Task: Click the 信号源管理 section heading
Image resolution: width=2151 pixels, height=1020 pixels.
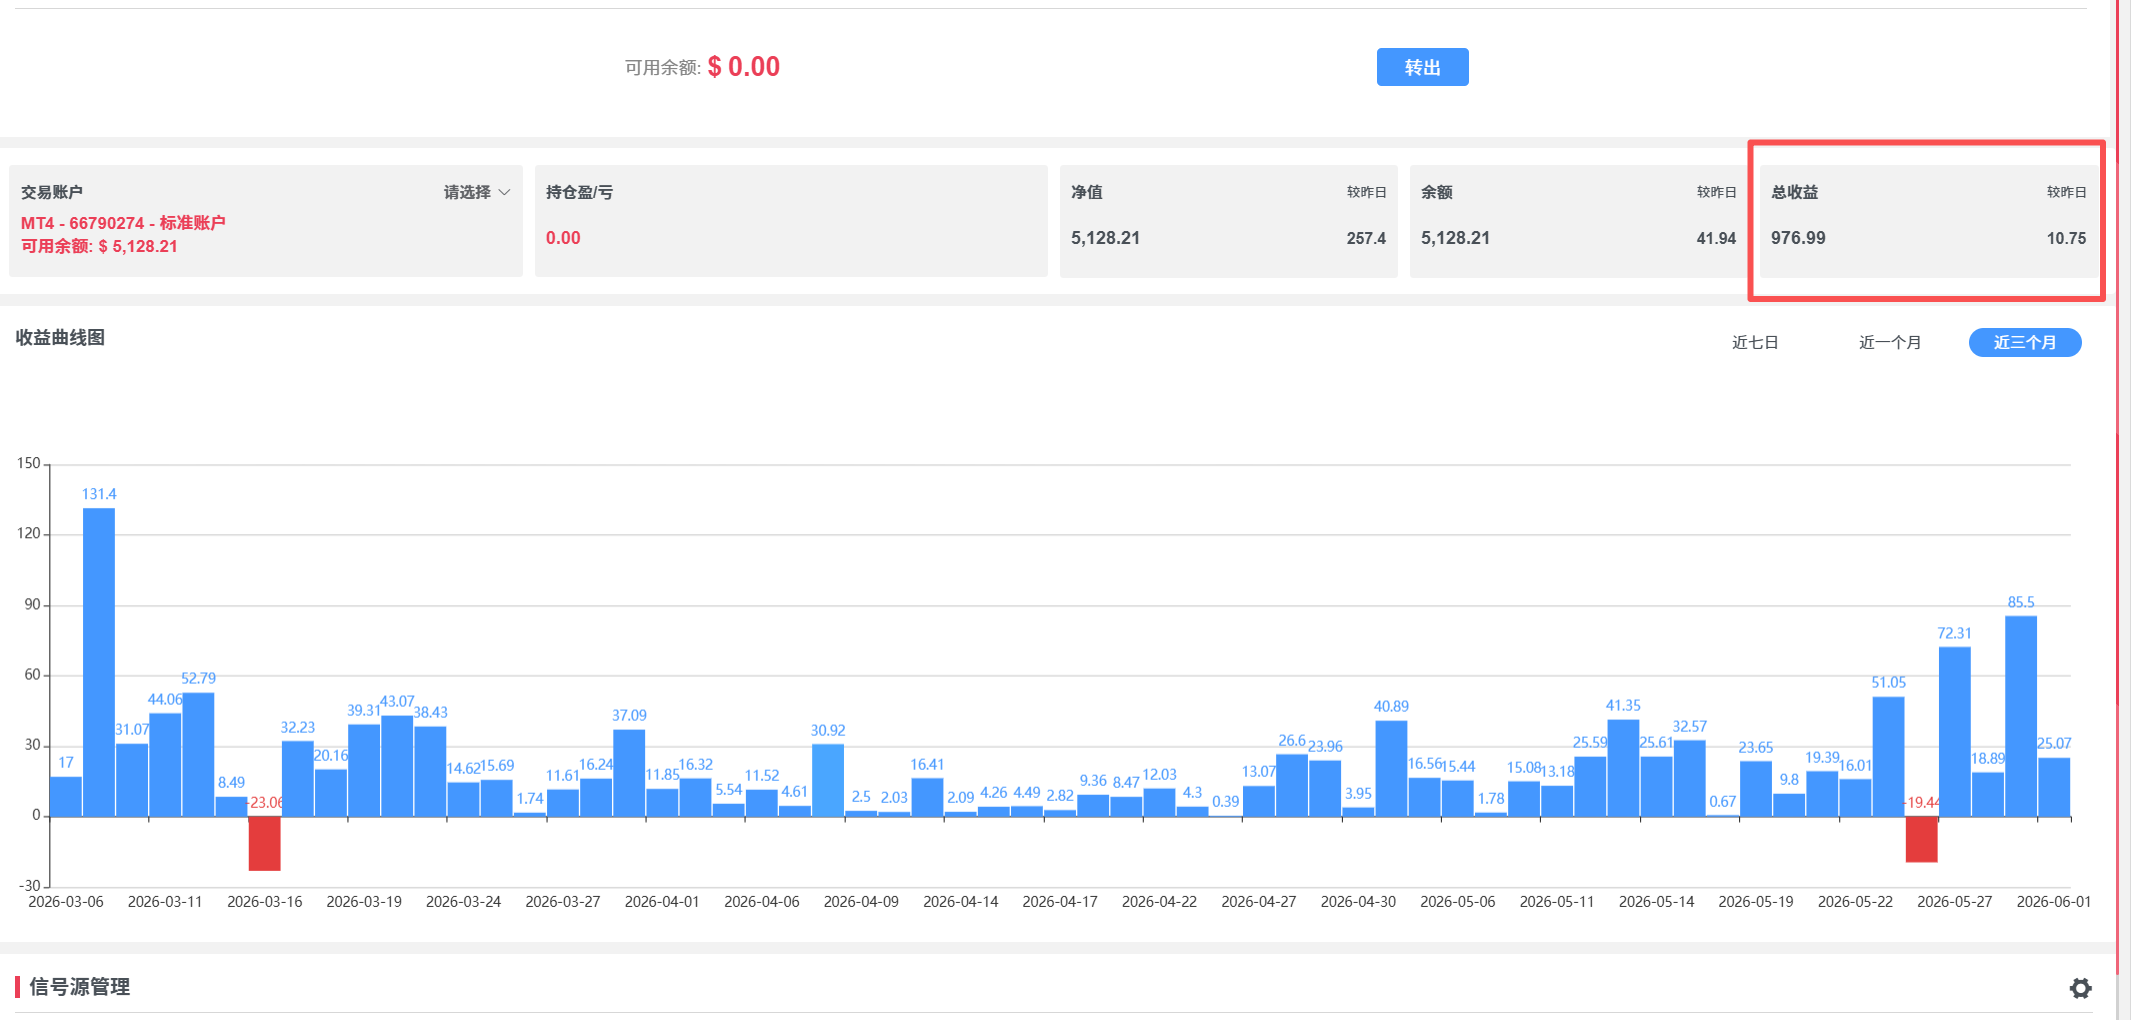Action: [x=80, y=987]
